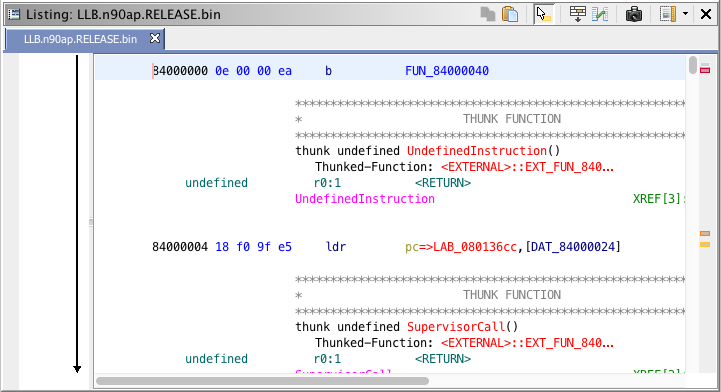Click the second THUNK FUNCTION header comment

coord(512,295)
